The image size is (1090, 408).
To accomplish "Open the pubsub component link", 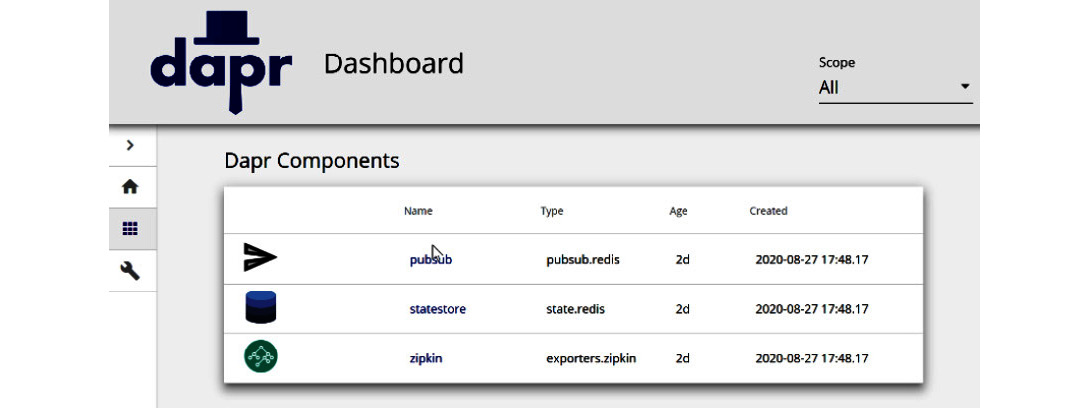I will point(431,260).
